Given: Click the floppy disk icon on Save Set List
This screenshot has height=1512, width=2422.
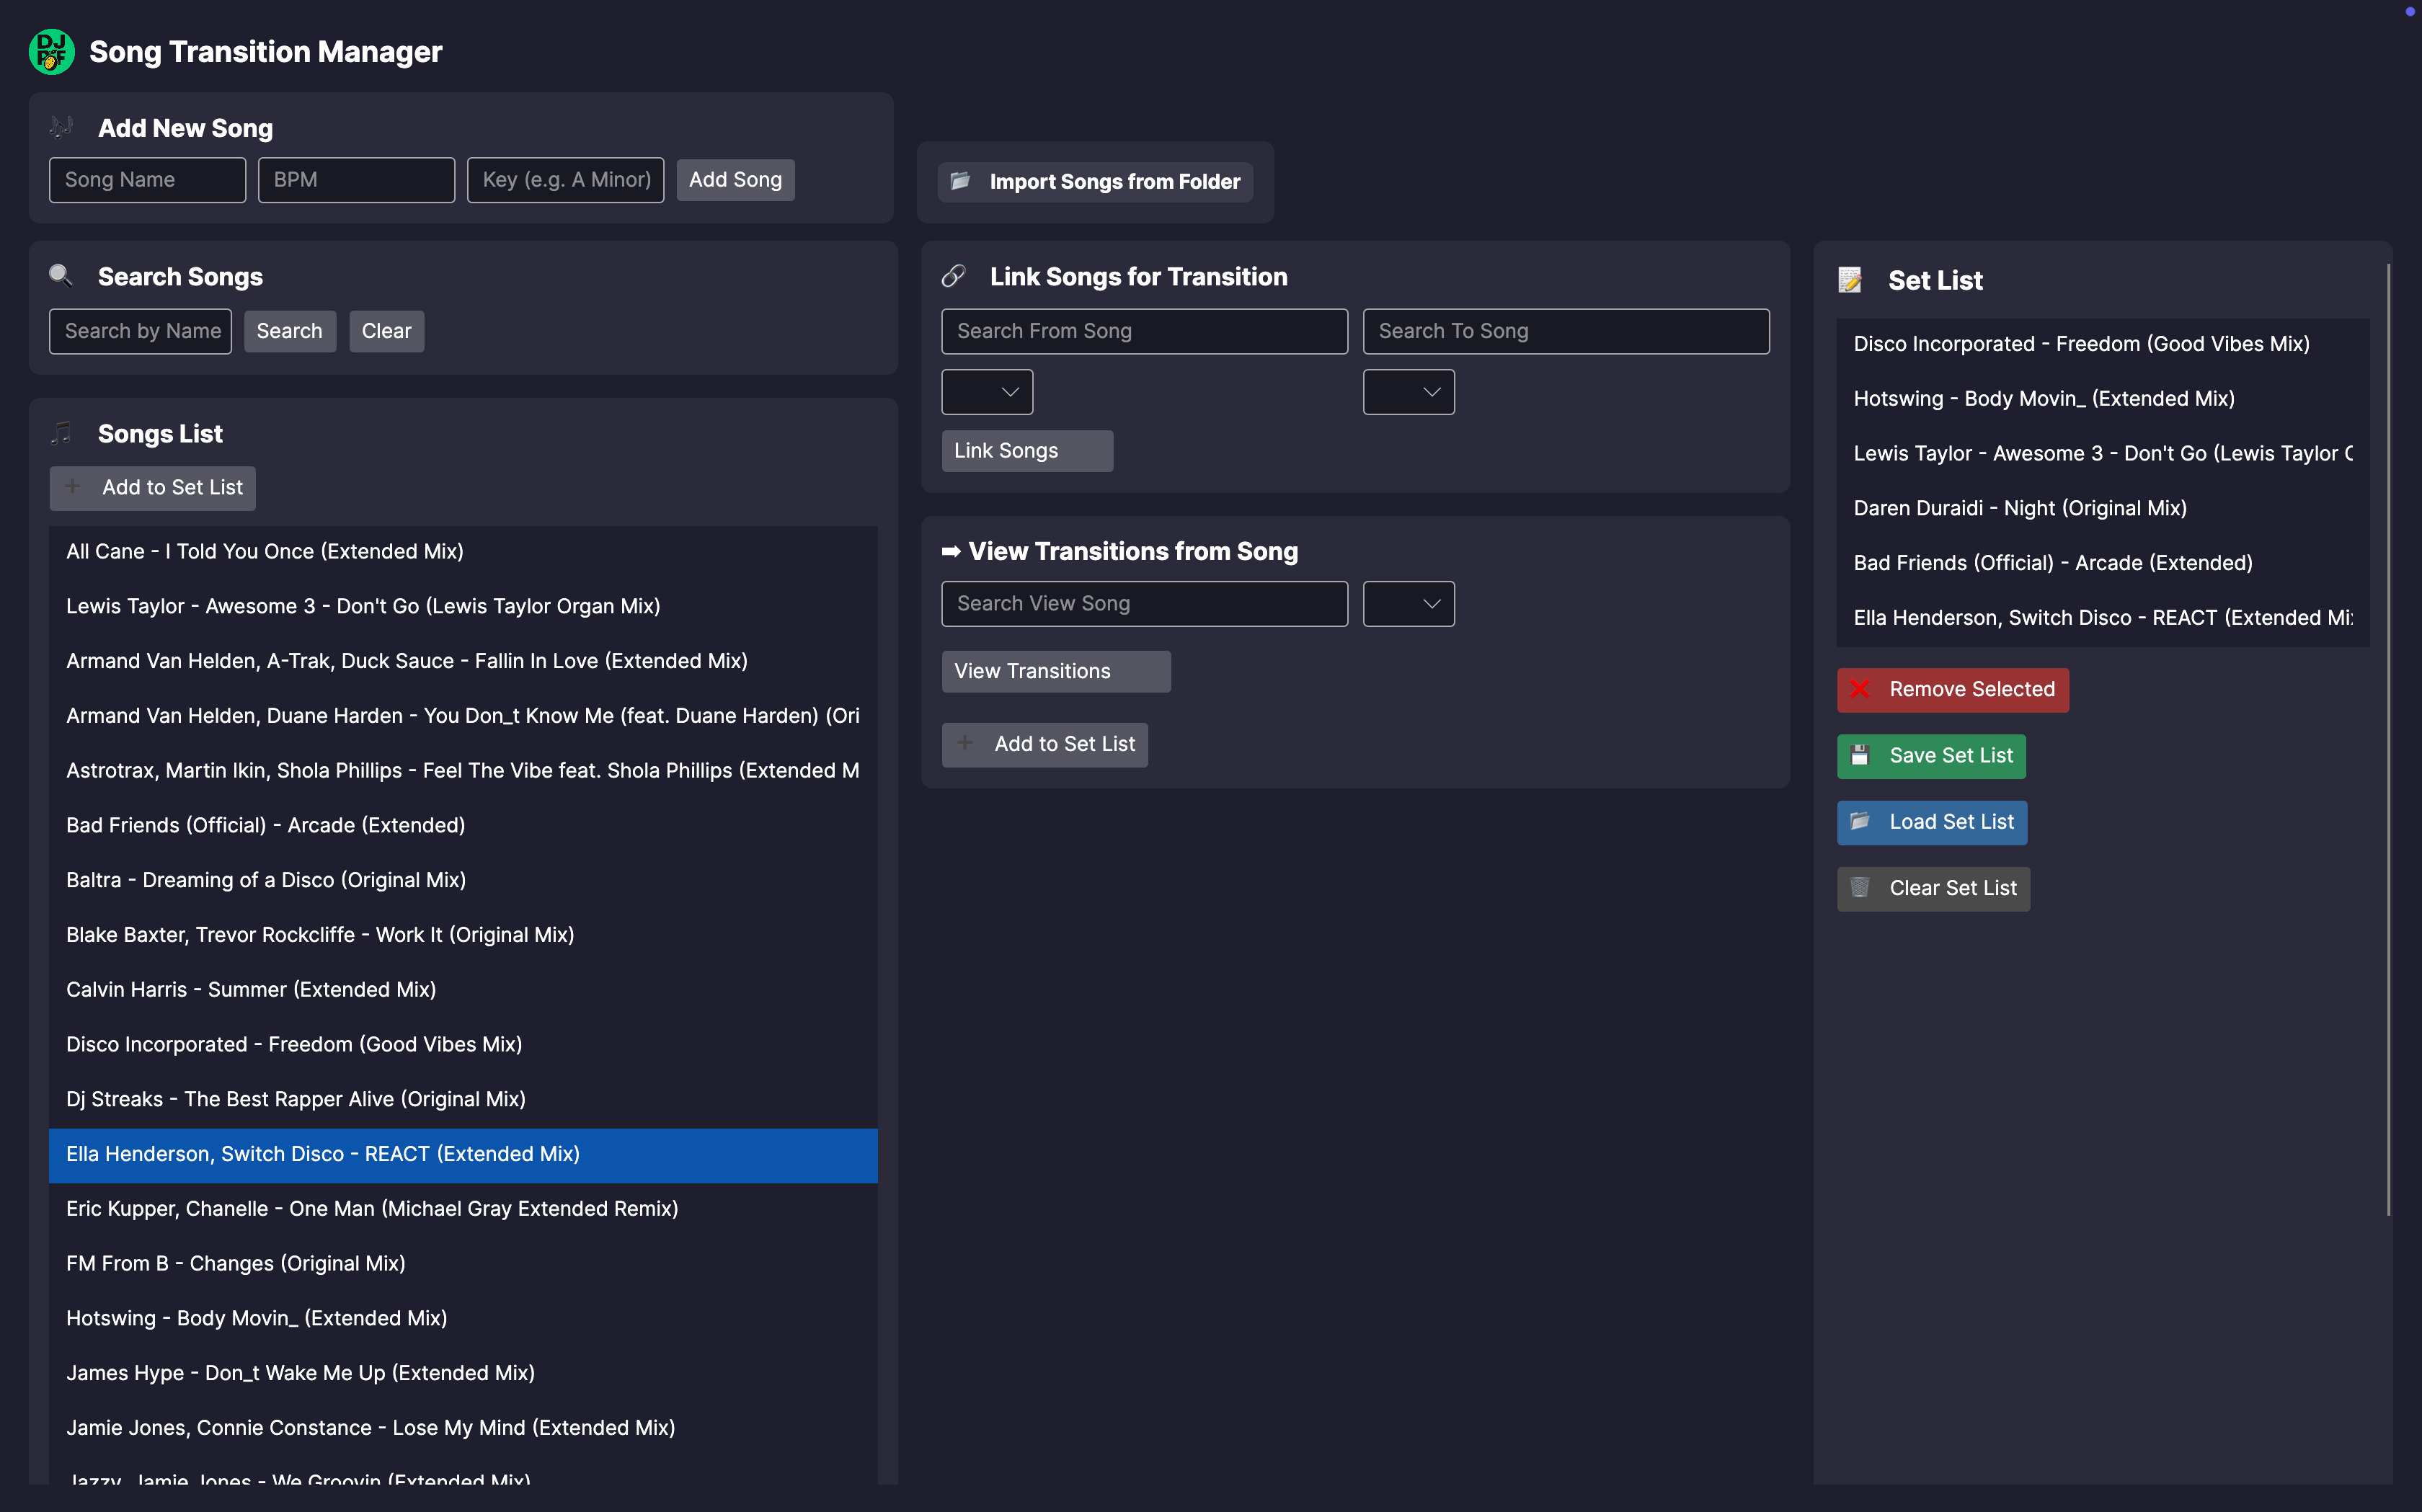Looking at the screenshot, I should 1860,755.
